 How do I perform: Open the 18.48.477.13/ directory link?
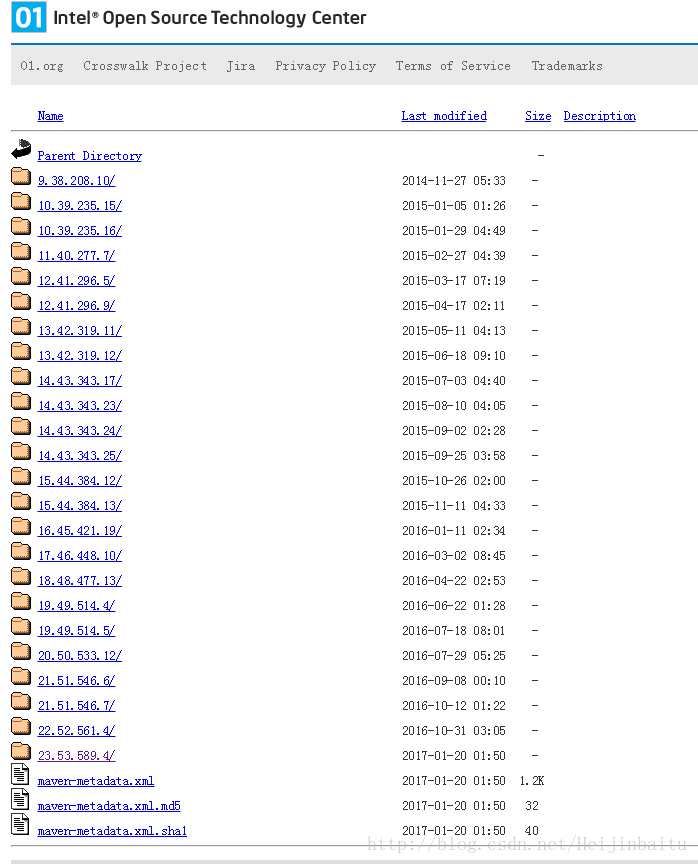coord(80,581)
